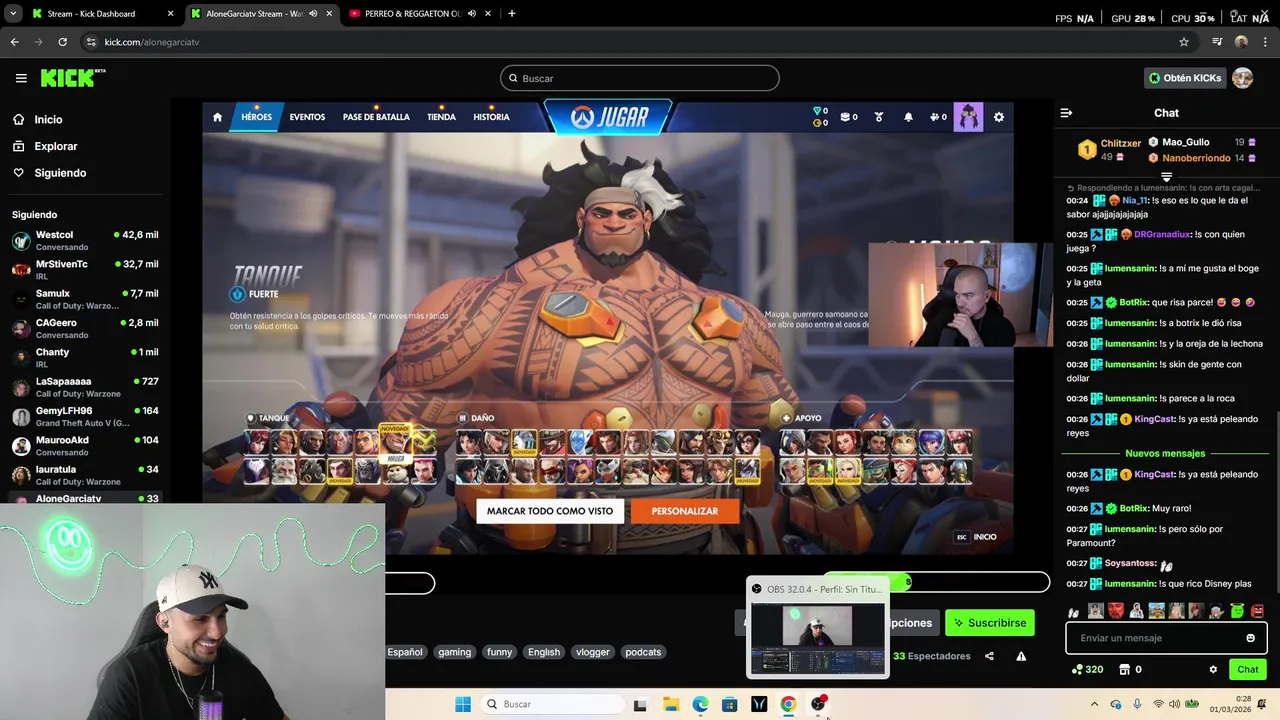Click the Español tag

coord(405,652)
